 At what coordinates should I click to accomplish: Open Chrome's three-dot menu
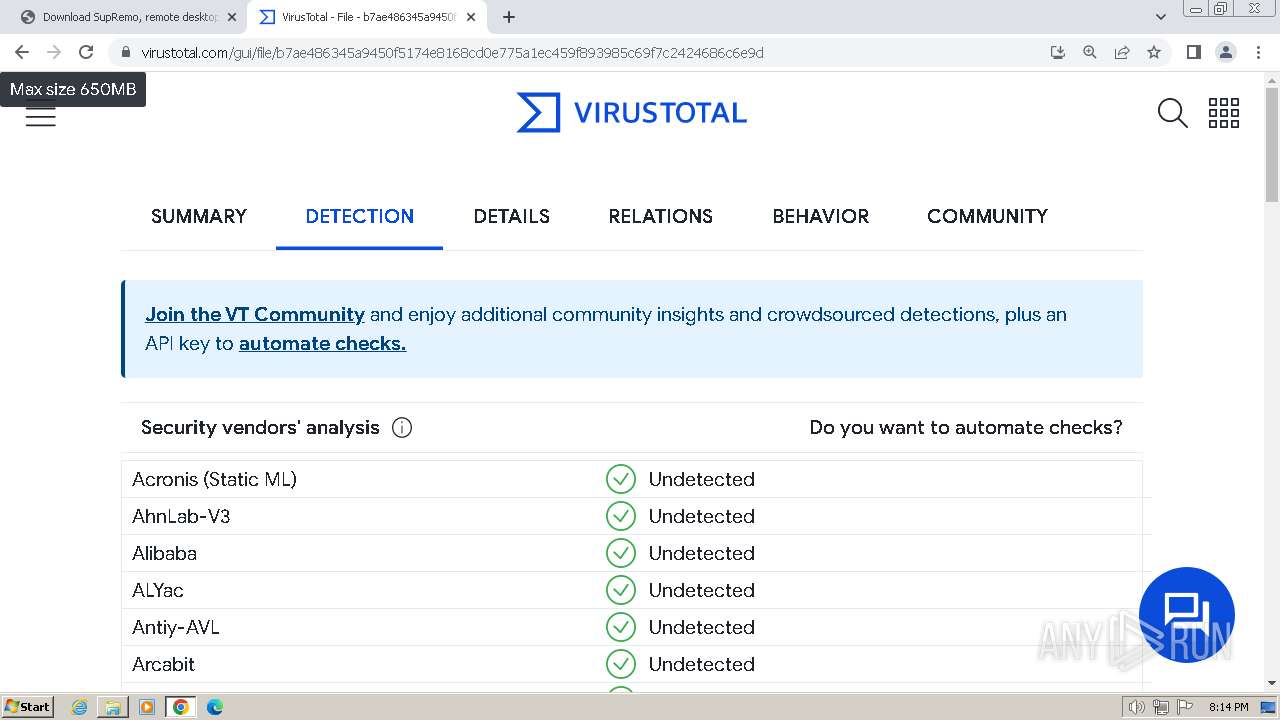click(x=1257, y=52)
